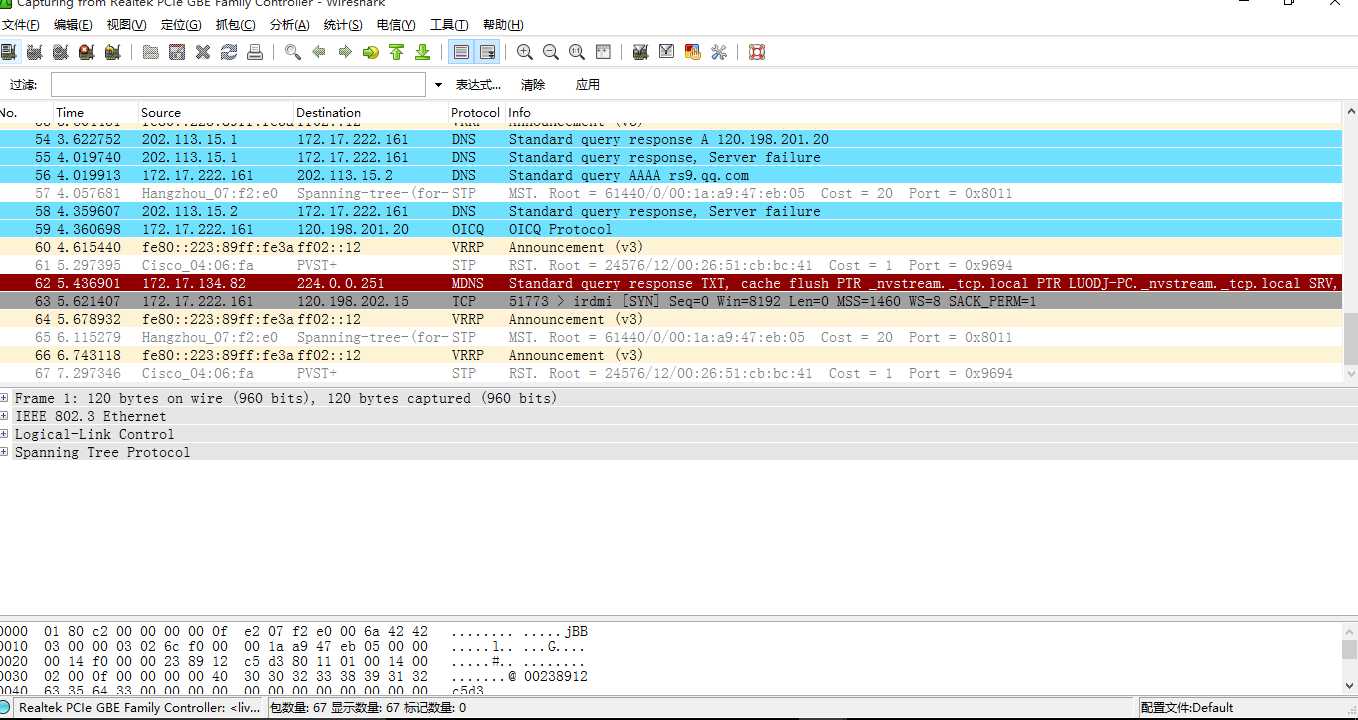Select packet 63 TCP SYN row
The image size is (1358, 720).
(671, 301)
